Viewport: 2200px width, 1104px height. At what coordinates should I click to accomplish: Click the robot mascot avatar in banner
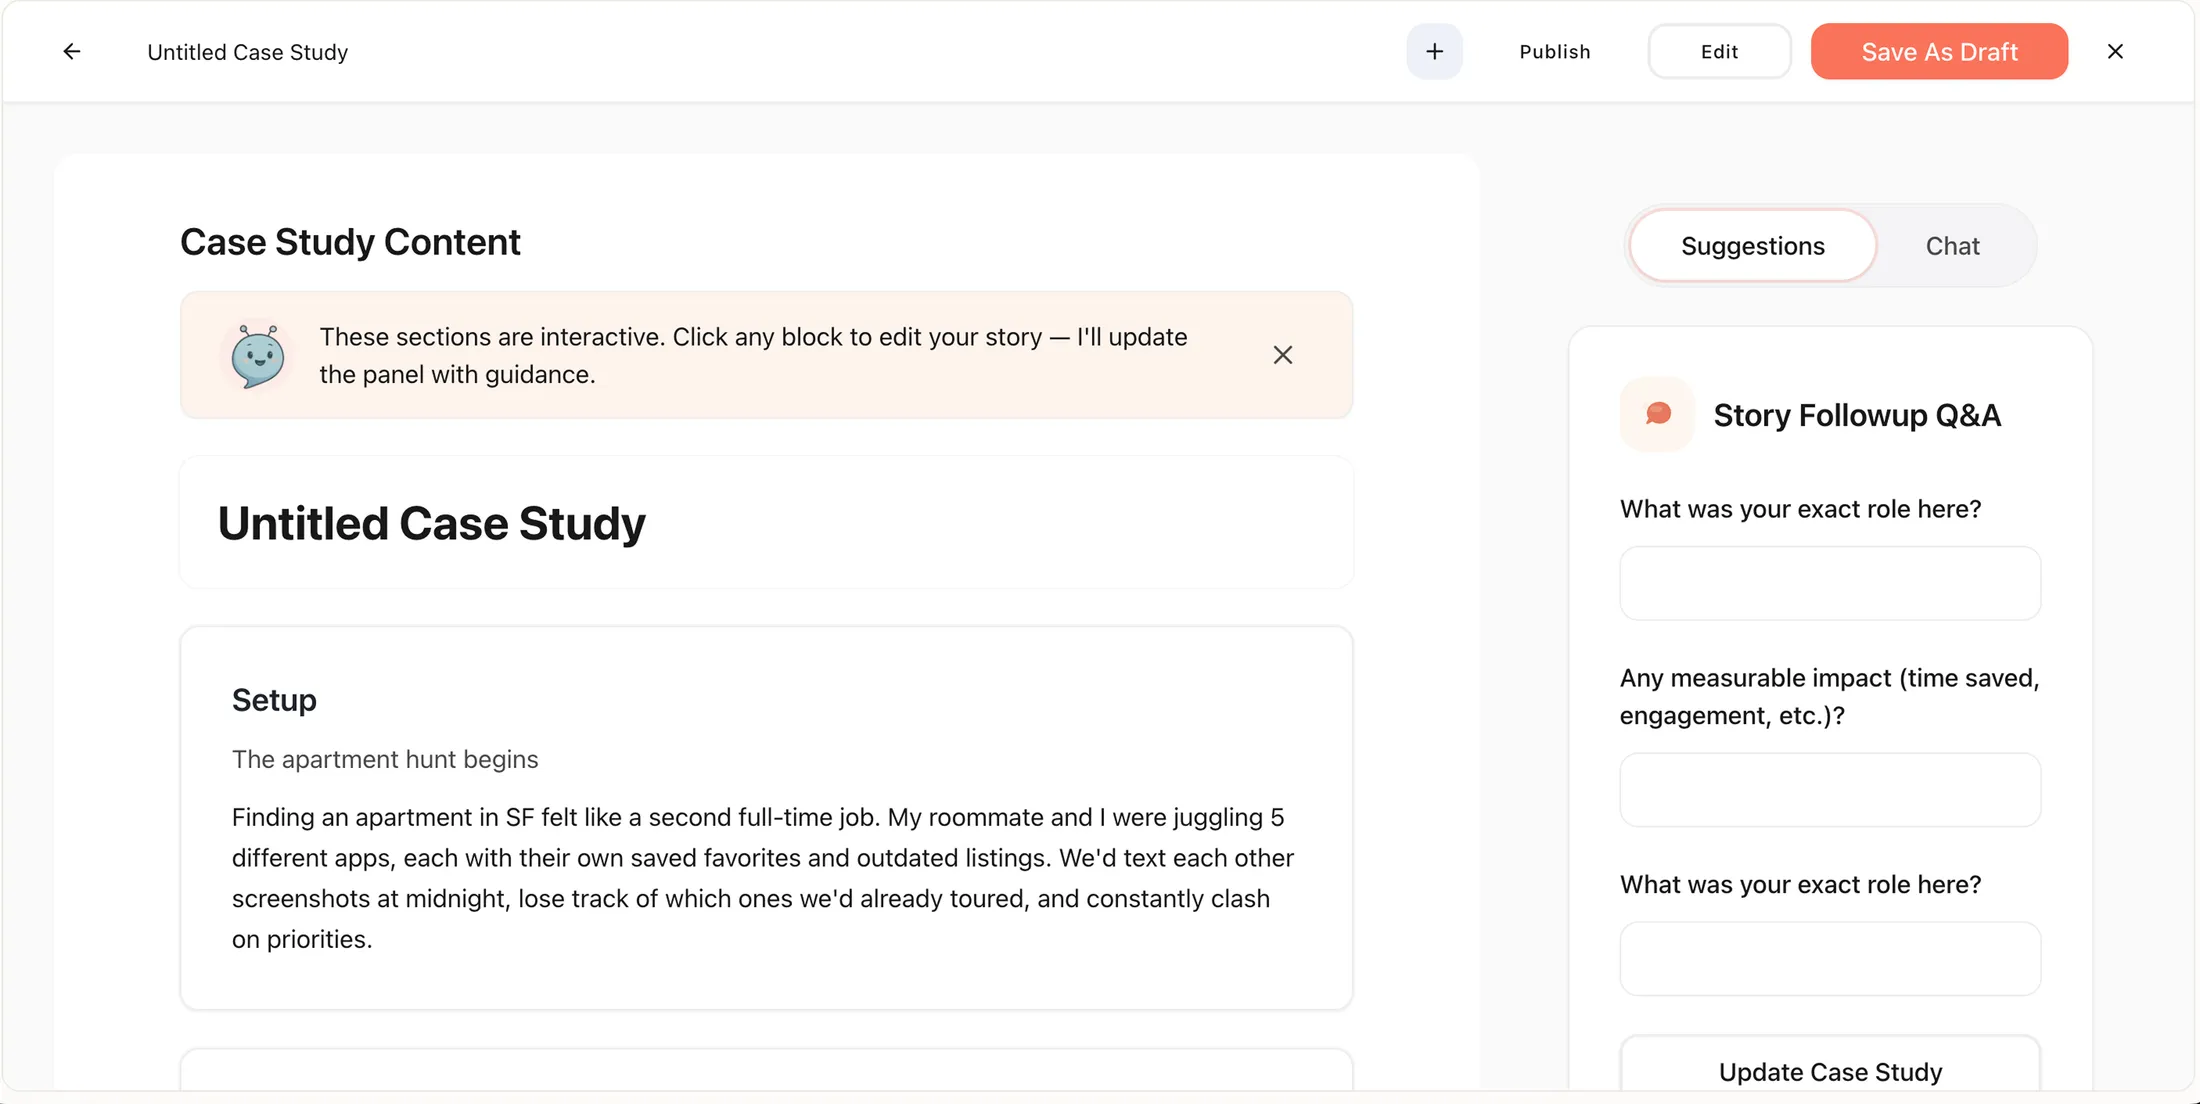pos(258,355)
